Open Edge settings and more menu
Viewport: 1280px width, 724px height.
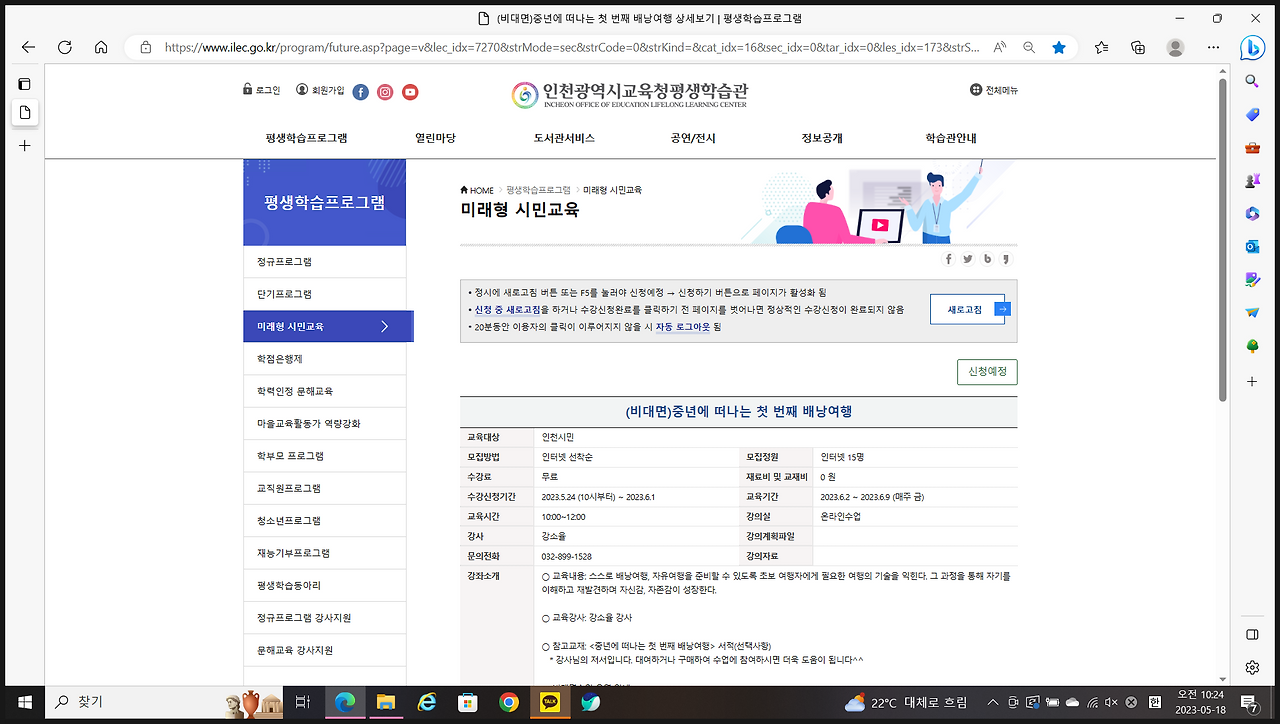tap(1213, 47)
